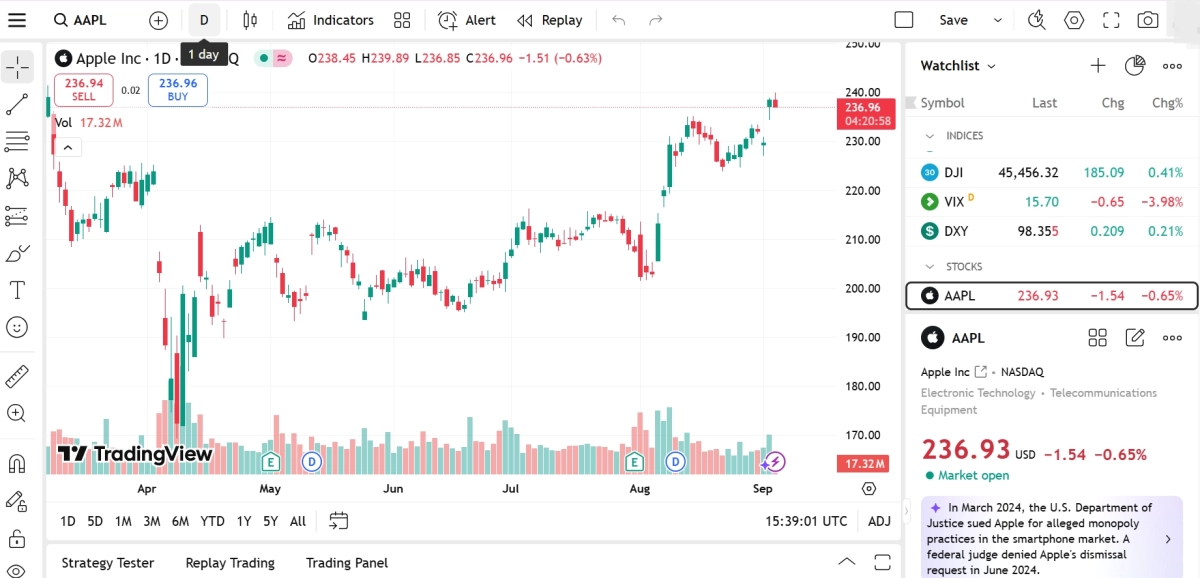Click the ruler measure tool
1200x578 pixels.
(x=17, y=376)
